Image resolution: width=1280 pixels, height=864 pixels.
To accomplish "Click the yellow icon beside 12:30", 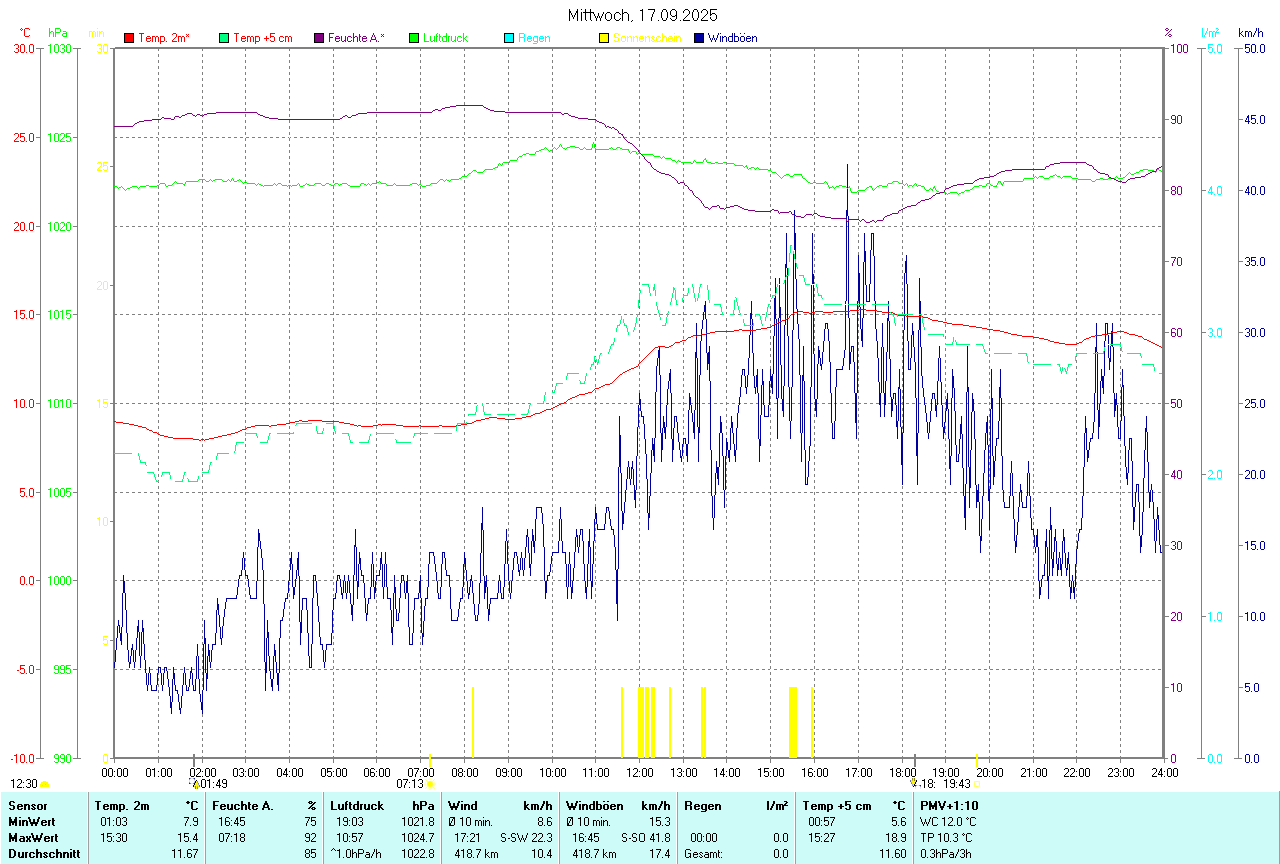I will [x=45, y=785].
